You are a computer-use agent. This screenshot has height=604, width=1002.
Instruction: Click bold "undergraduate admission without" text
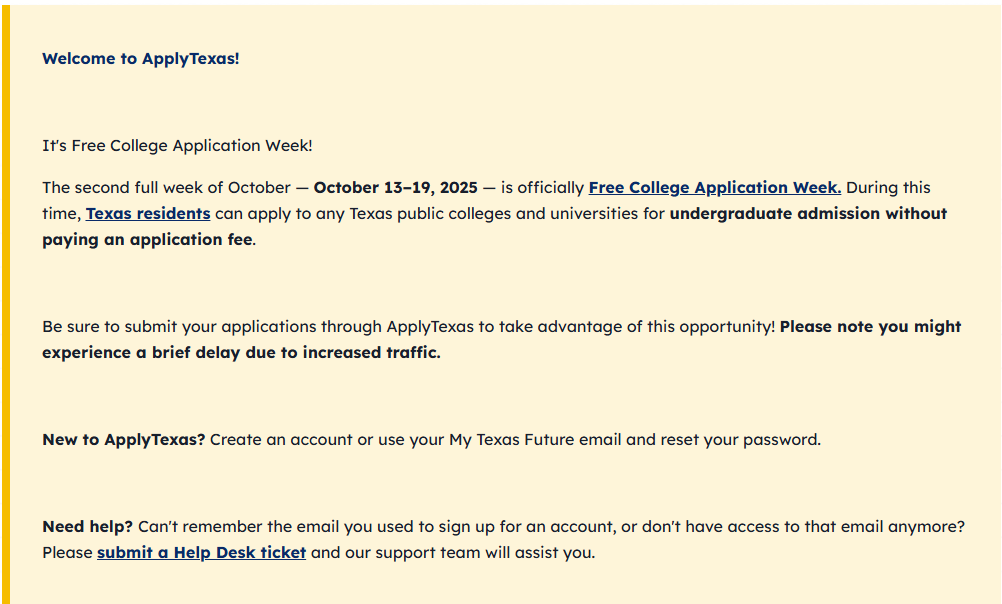808,214
